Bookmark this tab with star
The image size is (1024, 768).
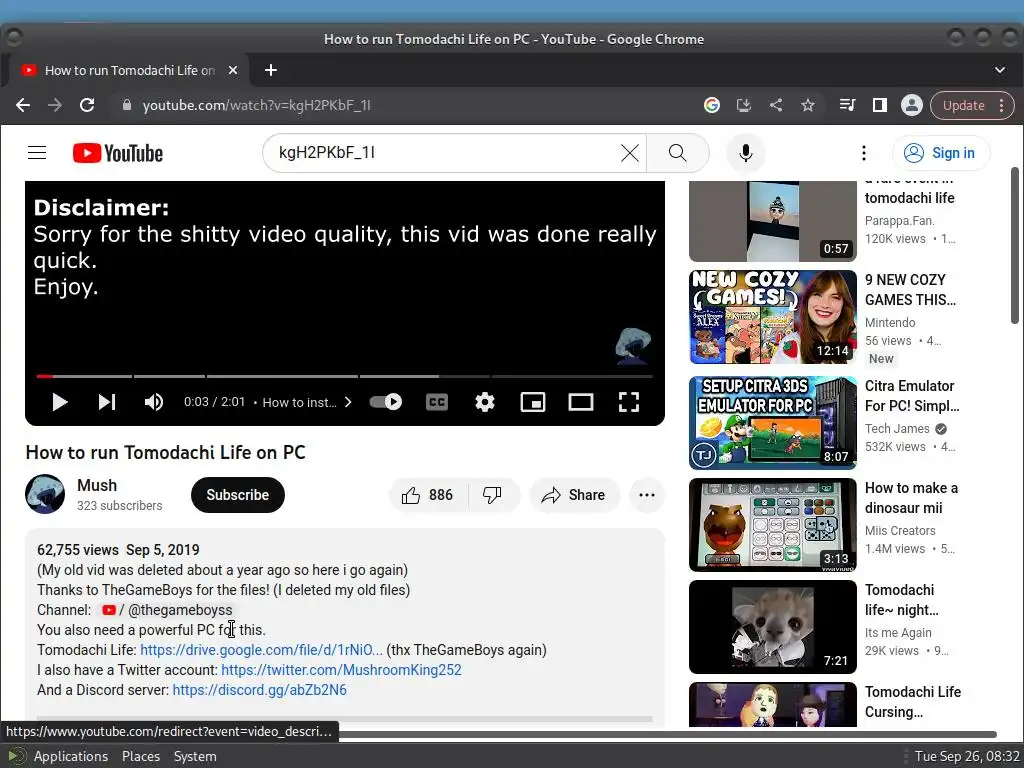[x=808, y=105]
